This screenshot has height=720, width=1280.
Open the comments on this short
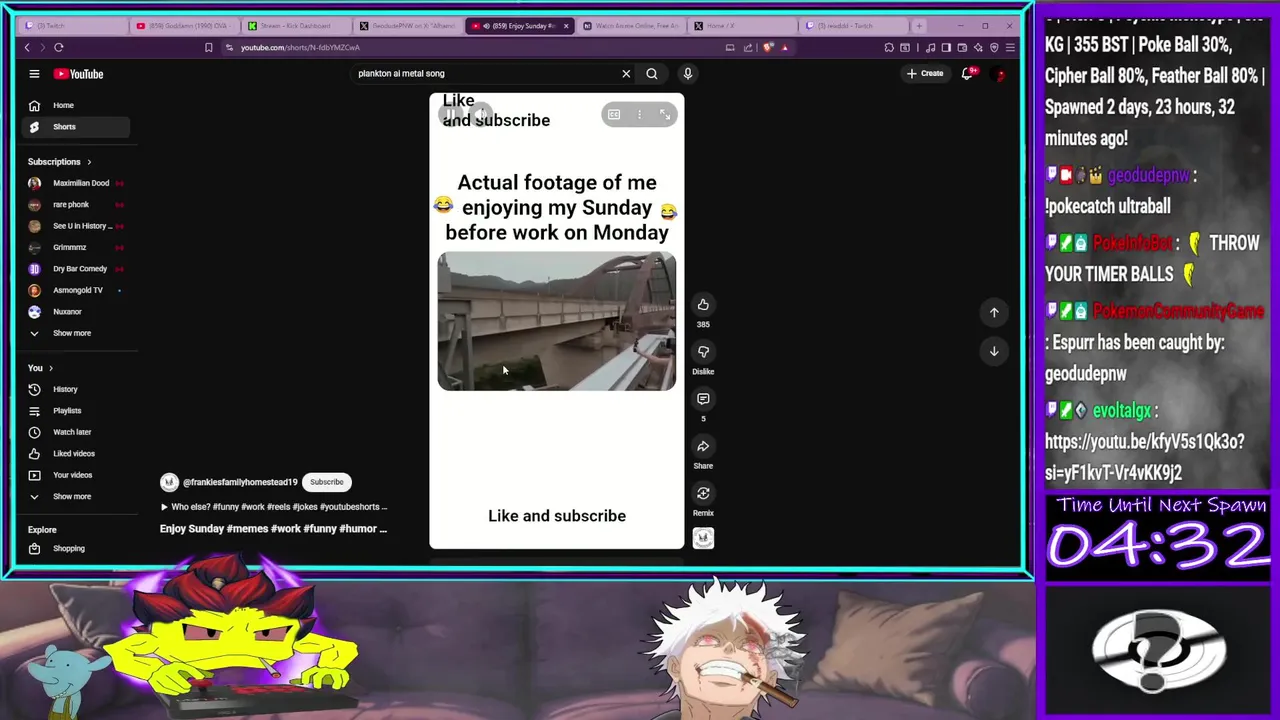703,399
